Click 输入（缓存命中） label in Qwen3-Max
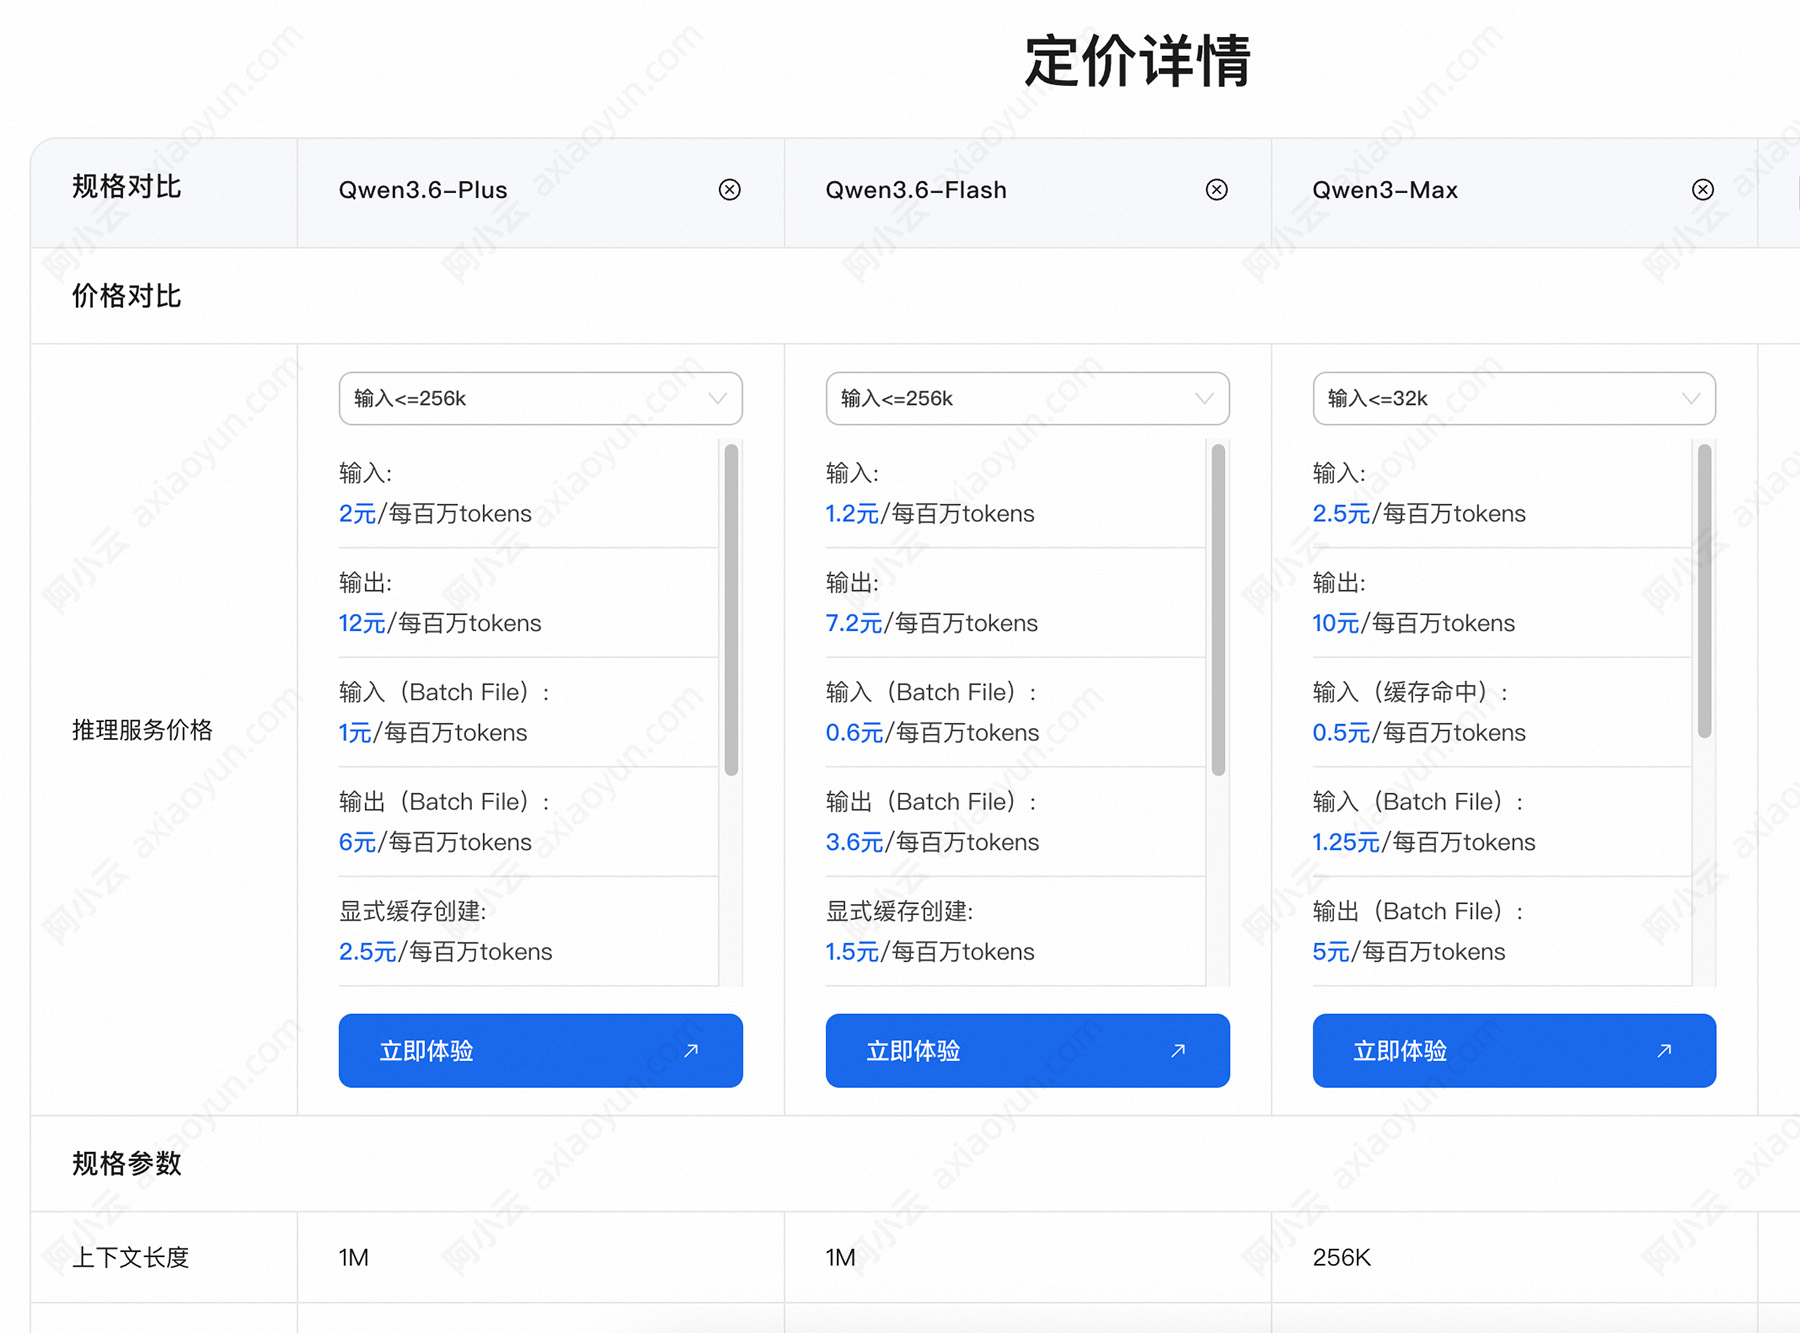The width and height of the screenshot is (1800, 1333). 1411,692
